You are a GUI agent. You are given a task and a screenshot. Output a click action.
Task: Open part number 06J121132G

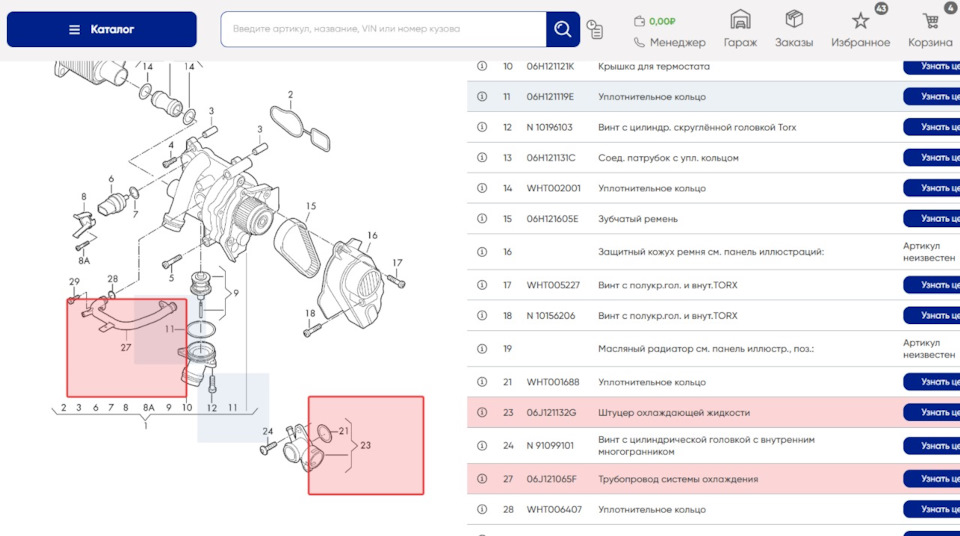click(551, 413)
